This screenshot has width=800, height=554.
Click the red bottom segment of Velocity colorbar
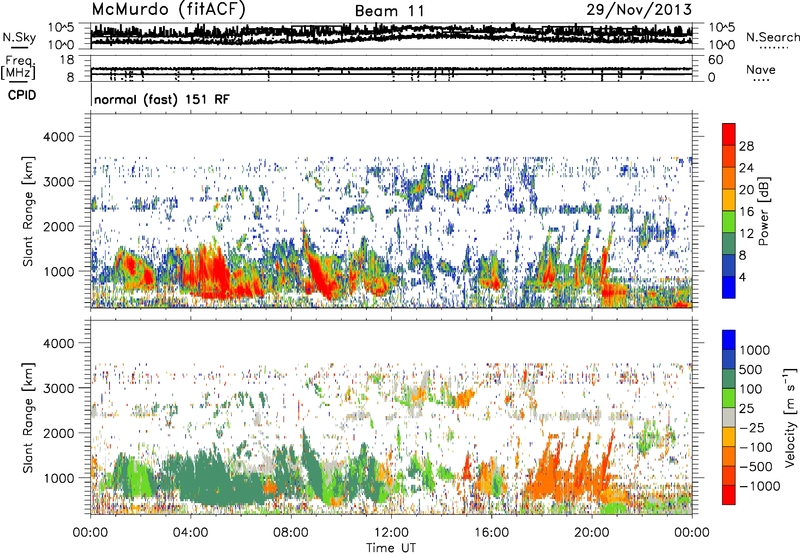729,495
